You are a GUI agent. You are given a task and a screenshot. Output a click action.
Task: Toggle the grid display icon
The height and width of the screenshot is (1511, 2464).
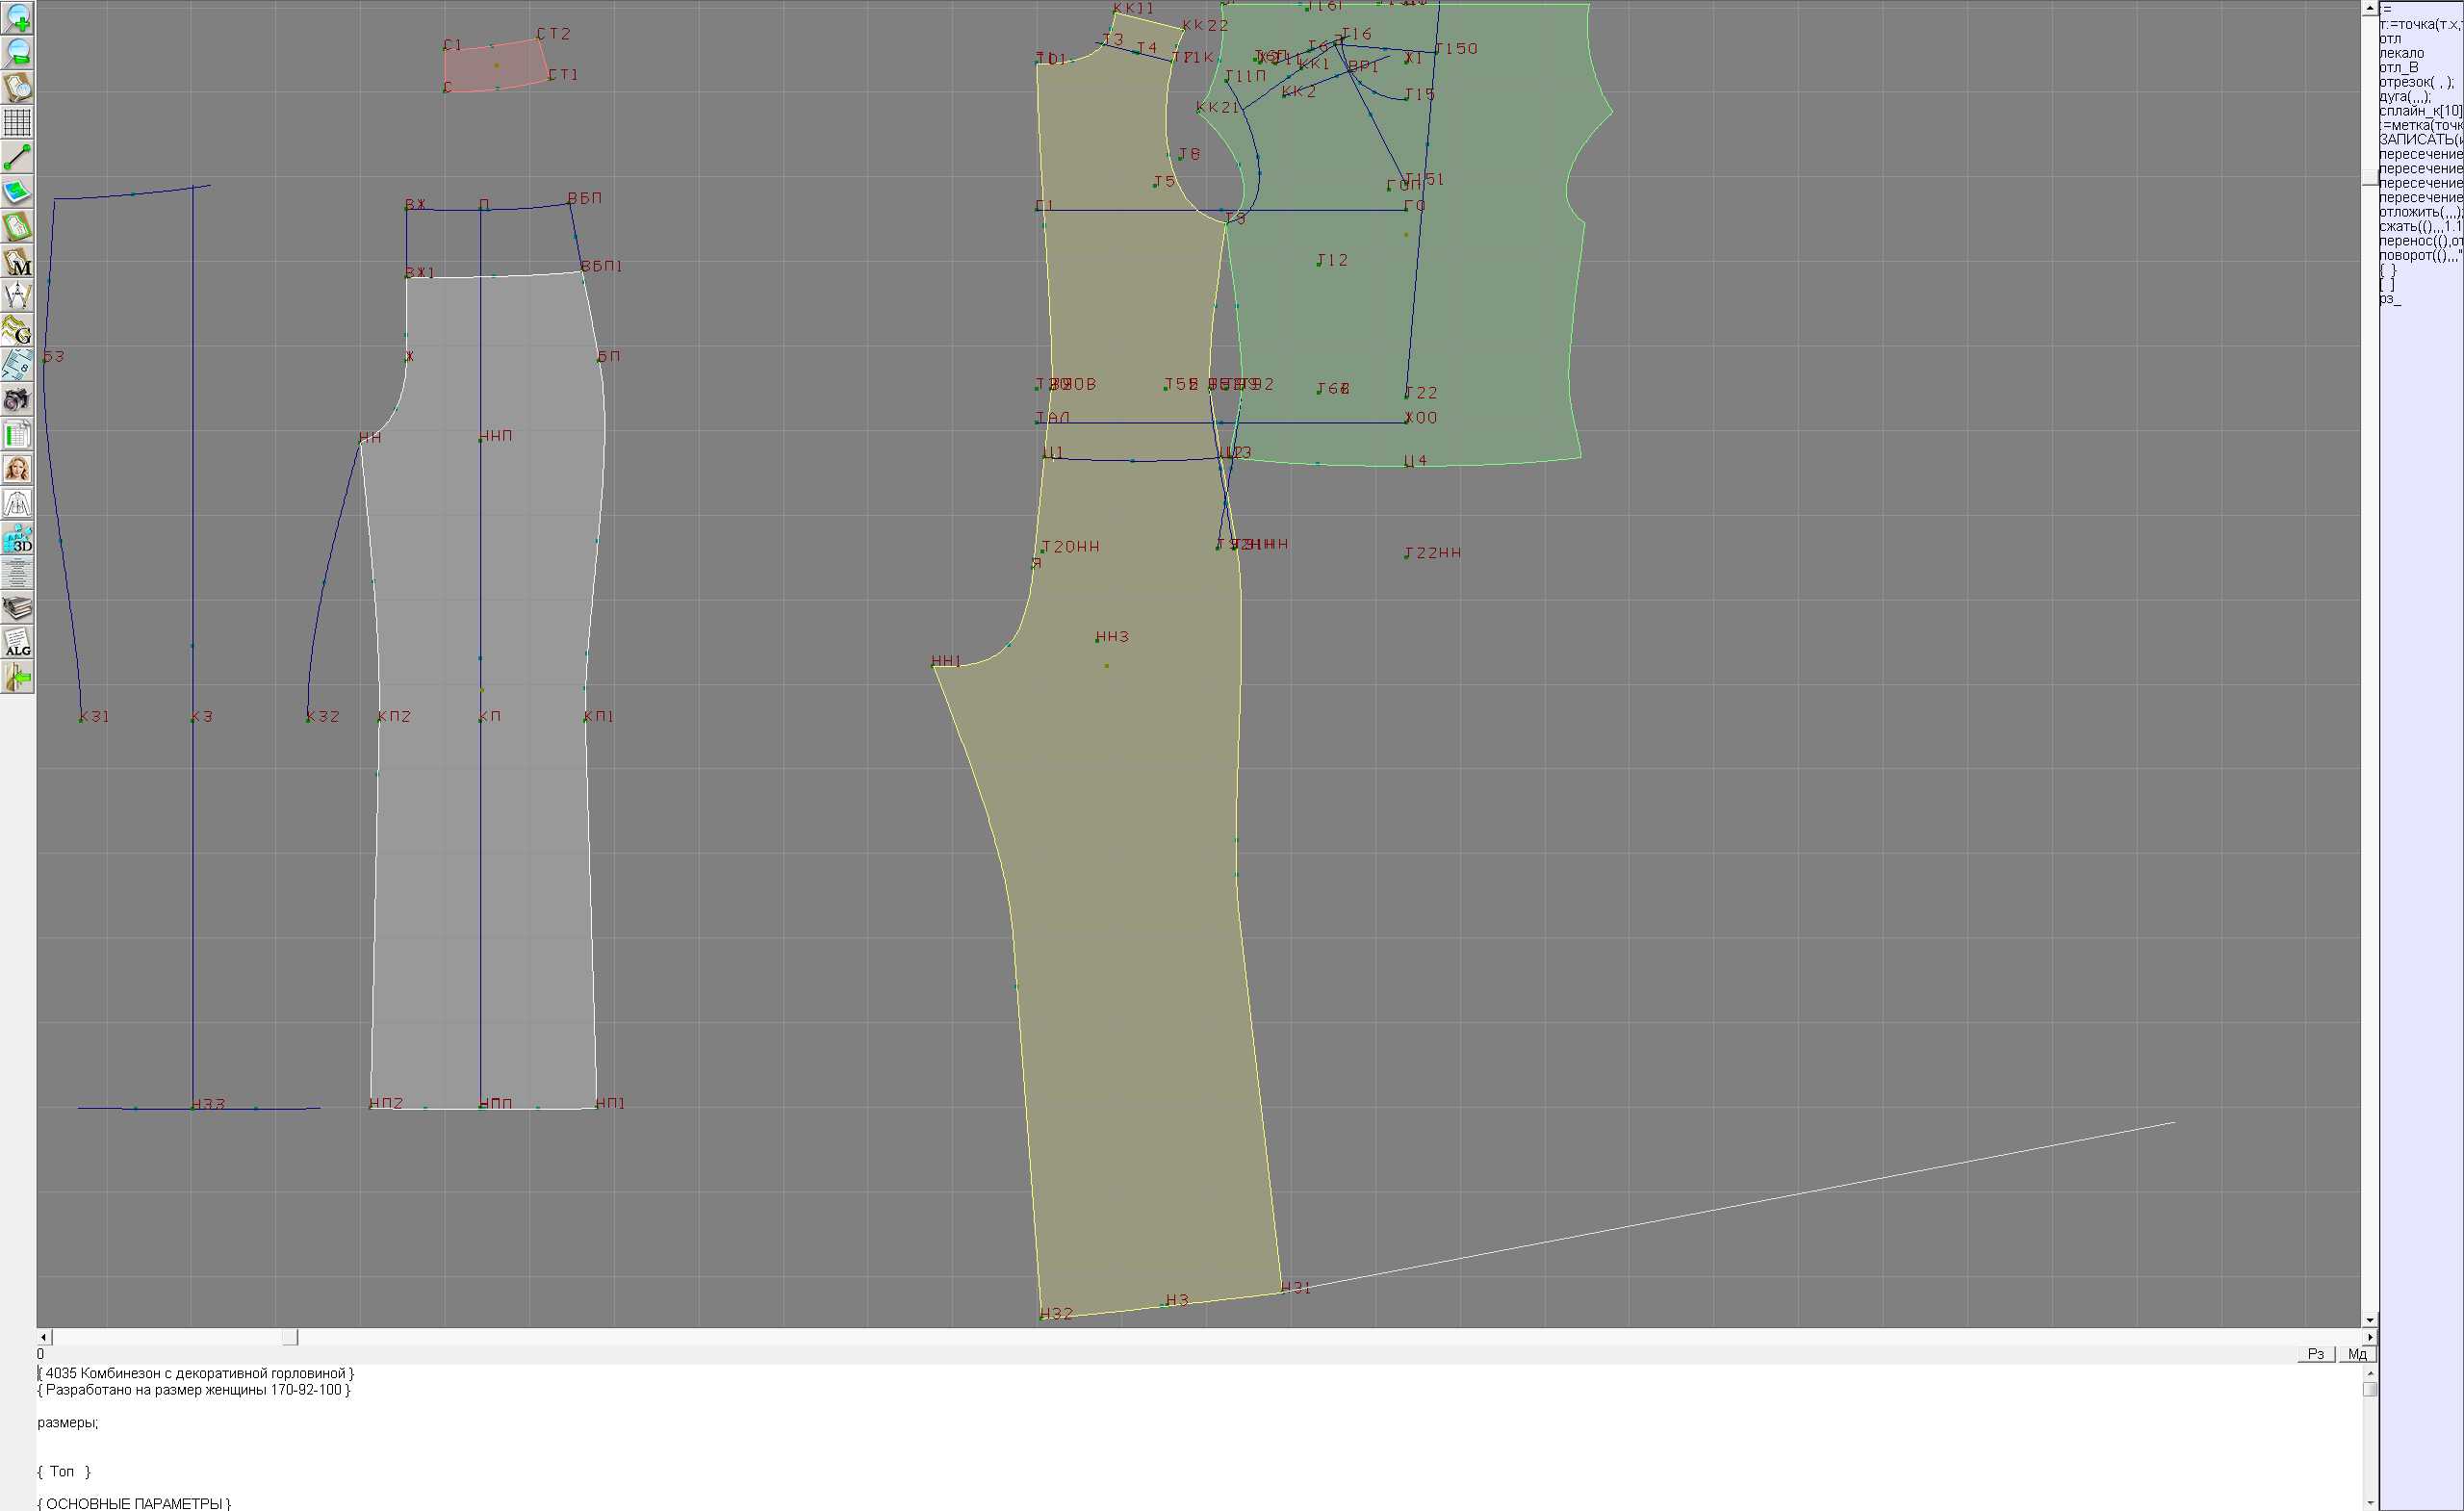pos(17,122)
